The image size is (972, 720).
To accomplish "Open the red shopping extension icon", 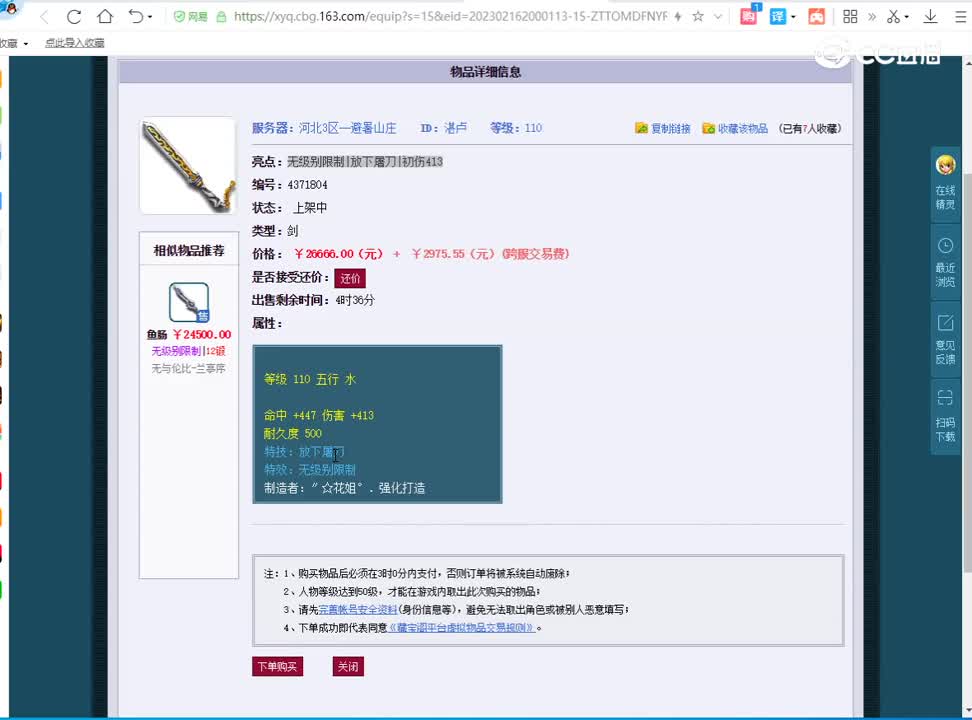I will click(x=749, y=16).
